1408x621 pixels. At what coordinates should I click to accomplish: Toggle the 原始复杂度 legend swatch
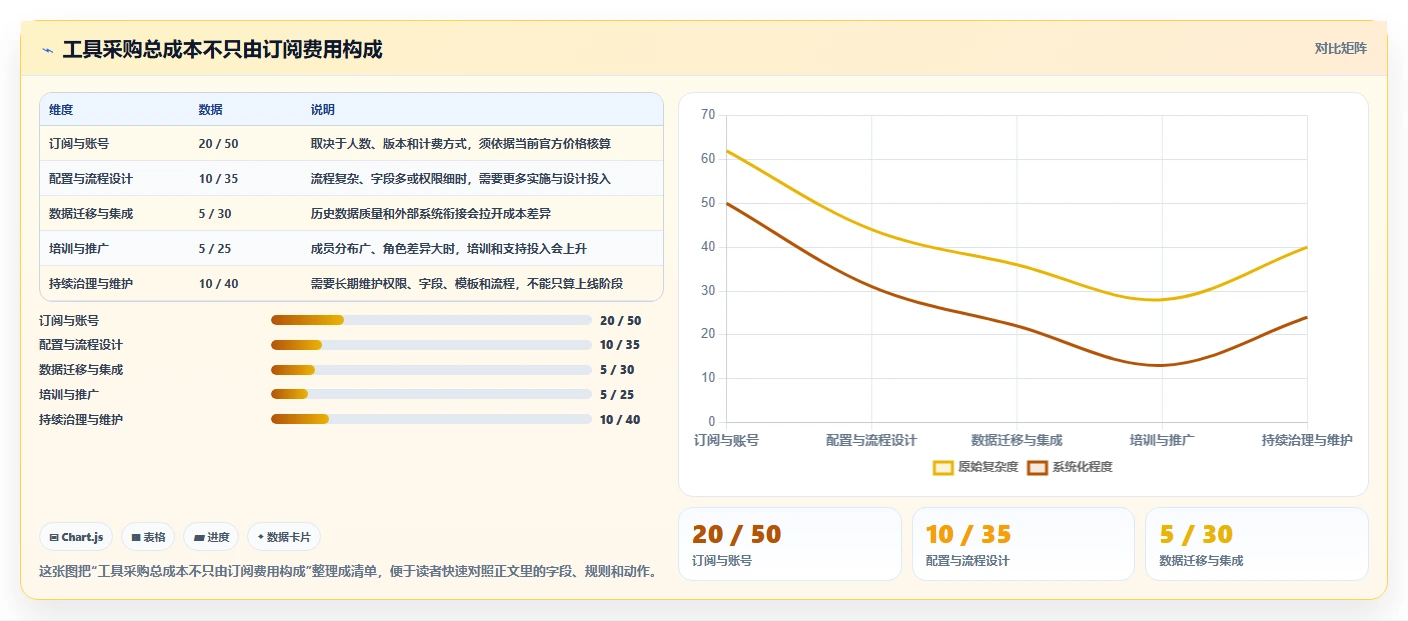(943, 467)
